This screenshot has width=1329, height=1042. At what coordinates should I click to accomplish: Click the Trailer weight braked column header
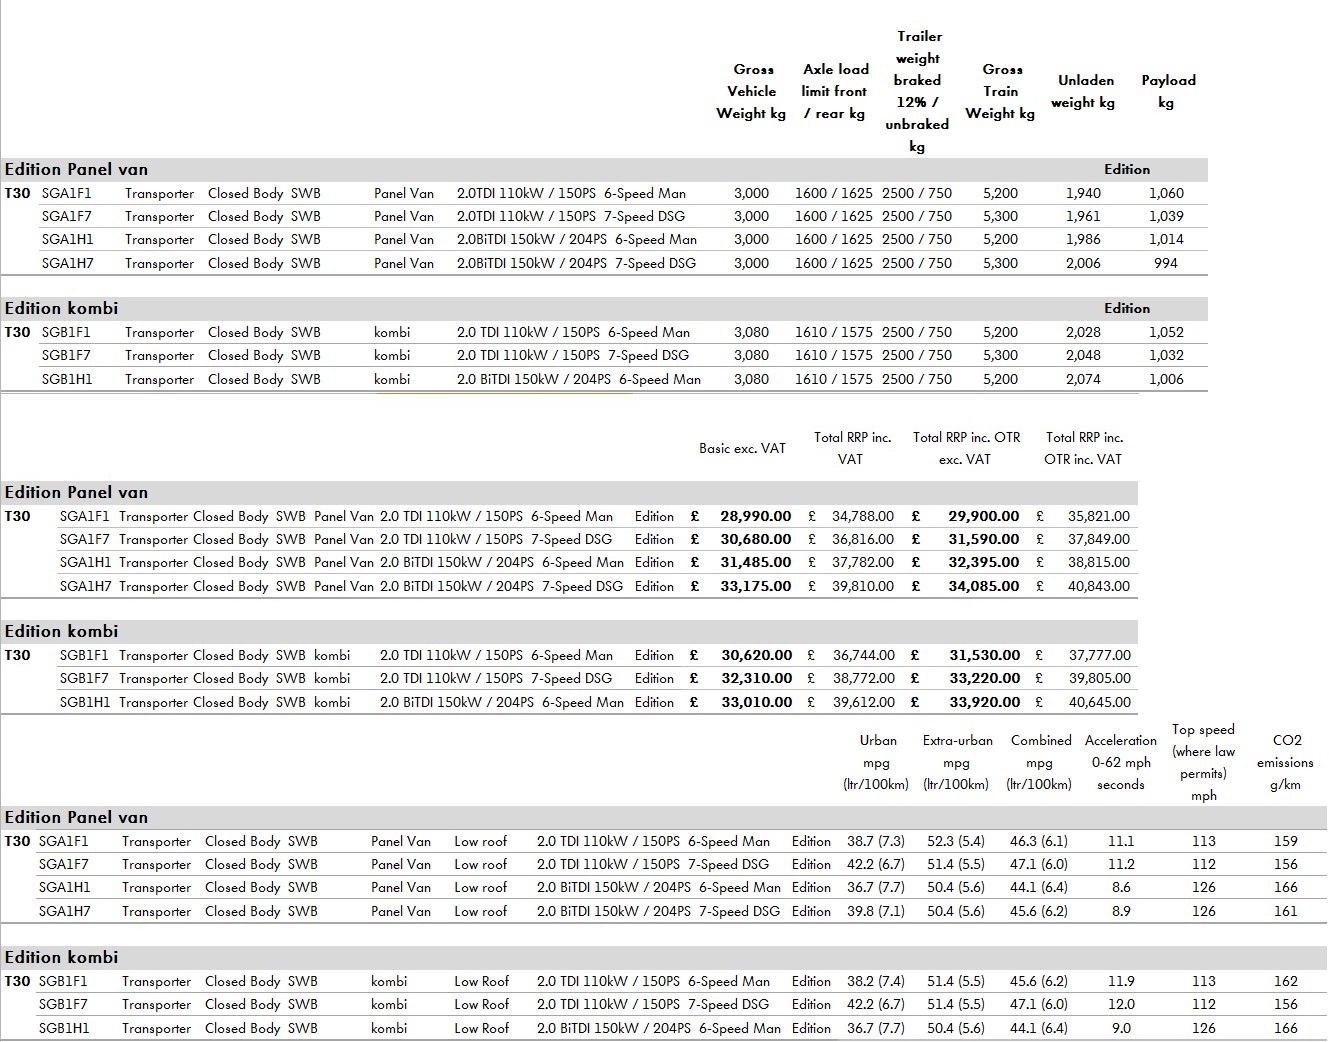[x=917, y=91]
